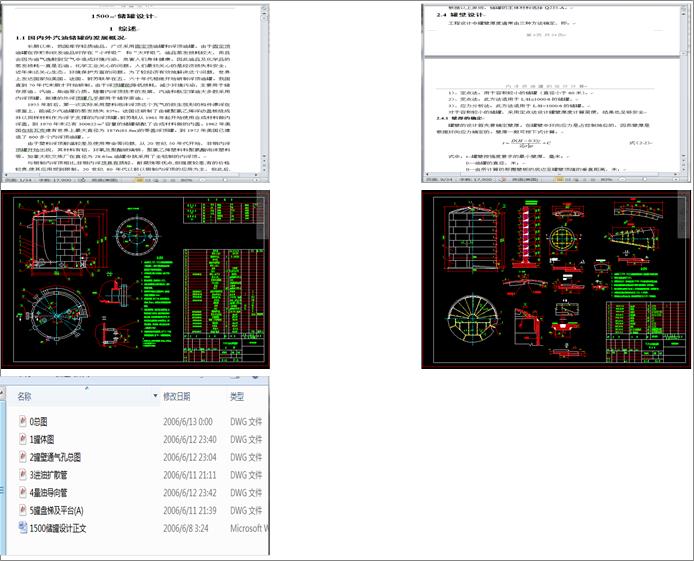Click the DWG icon beside 5罐盘梯及平台(A)
The image size is (694, 561).
[23, 510]
